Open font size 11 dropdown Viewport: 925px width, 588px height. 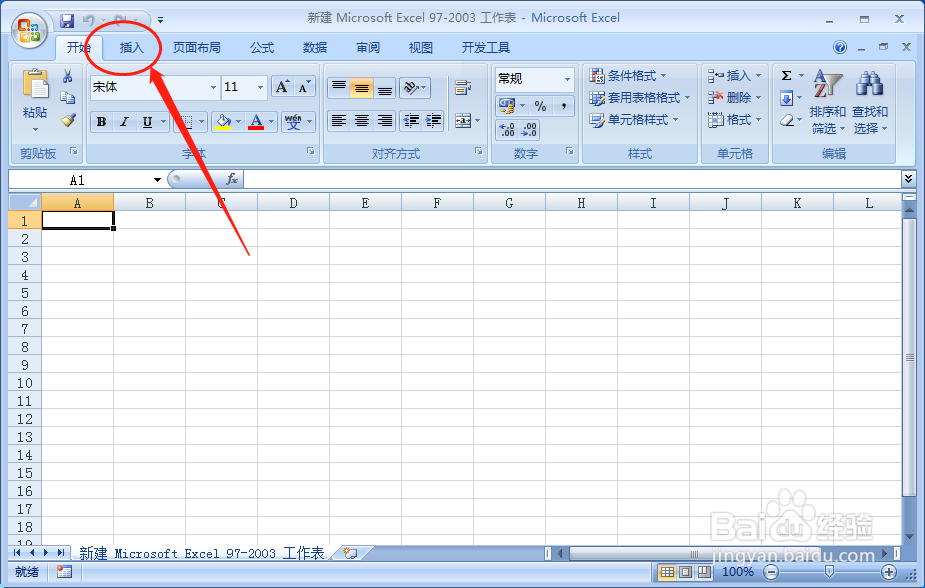(260, 87)
